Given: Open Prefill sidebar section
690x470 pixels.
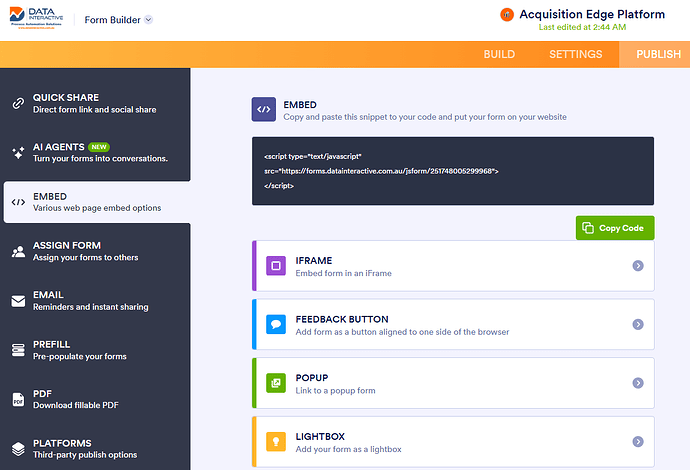Looking at the screenshot, I should click(97, 350).
